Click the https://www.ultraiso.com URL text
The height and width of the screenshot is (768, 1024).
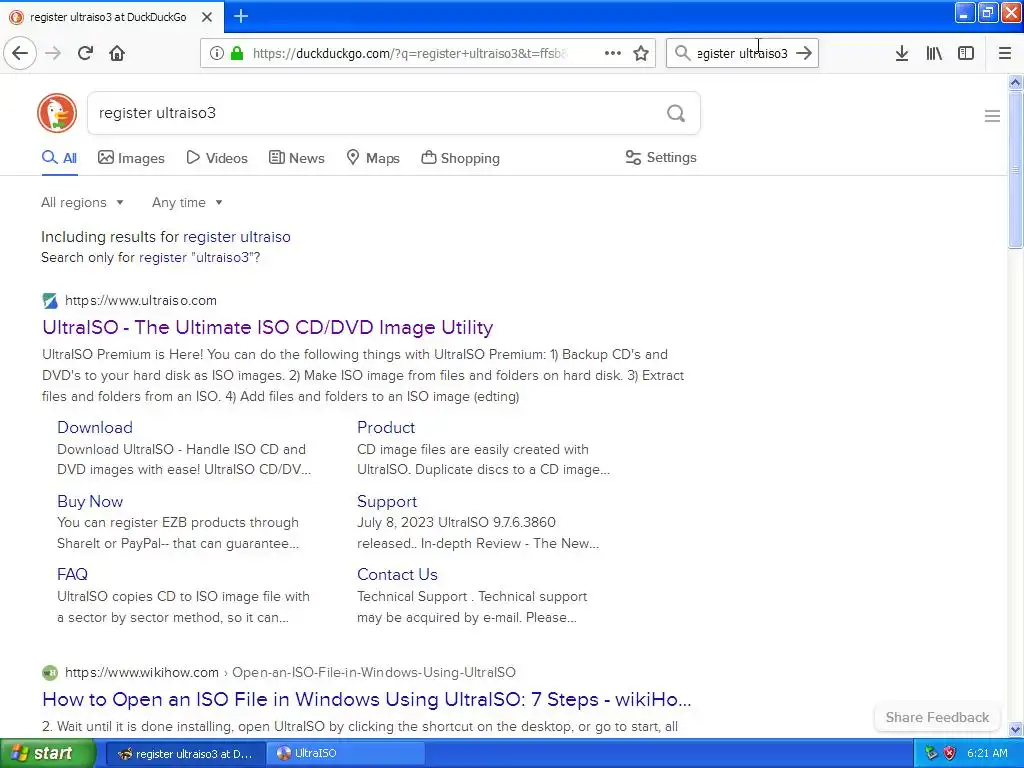[x=140, y=300]
